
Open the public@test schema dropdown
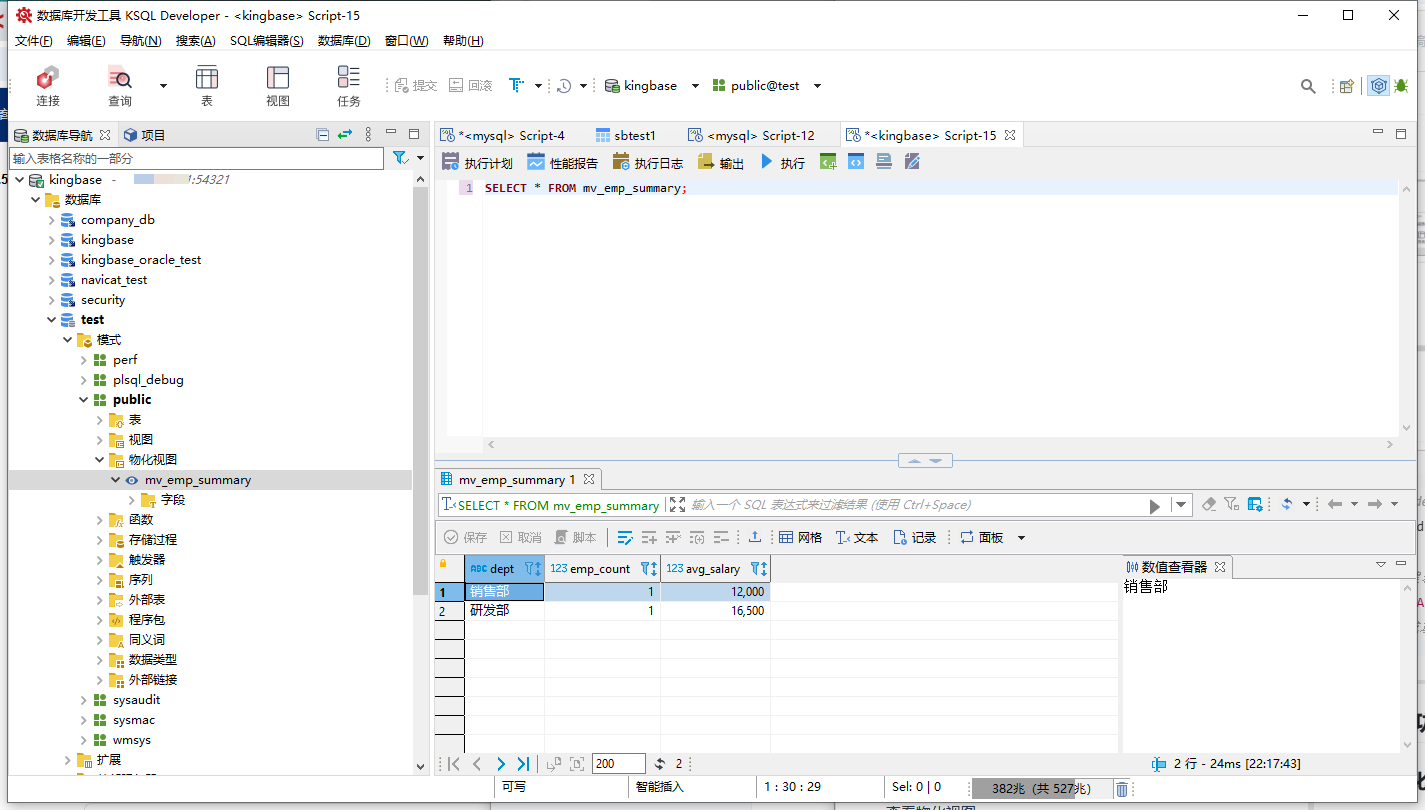(817, 86)
